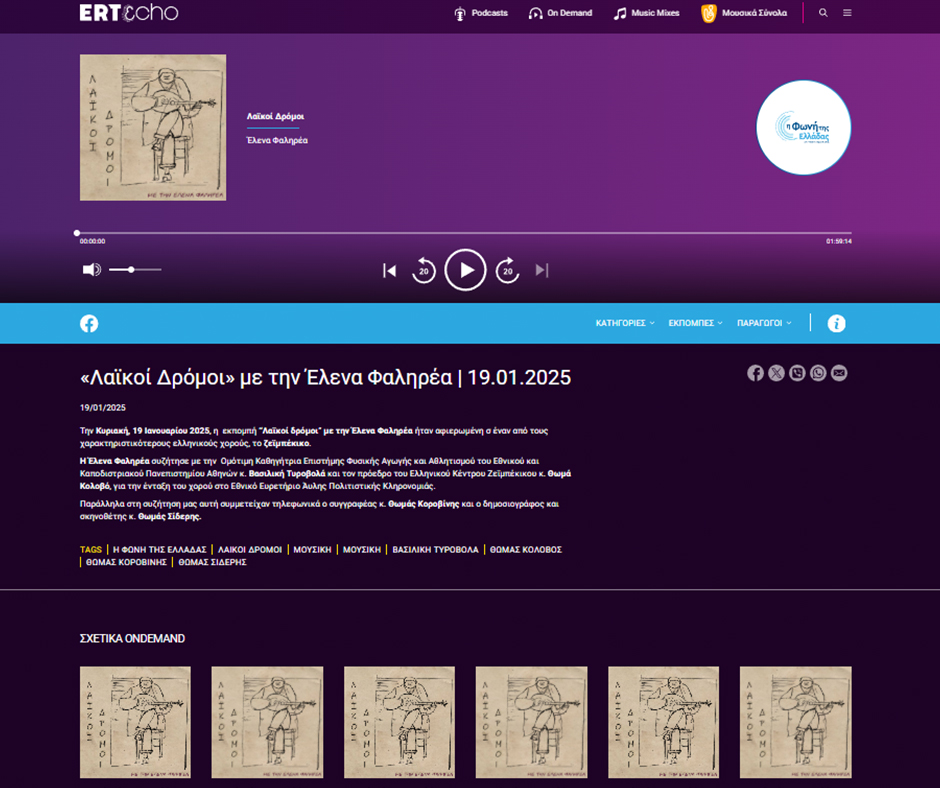
Task: Click the total duration 01:59:14
Action: coord(839,241)
